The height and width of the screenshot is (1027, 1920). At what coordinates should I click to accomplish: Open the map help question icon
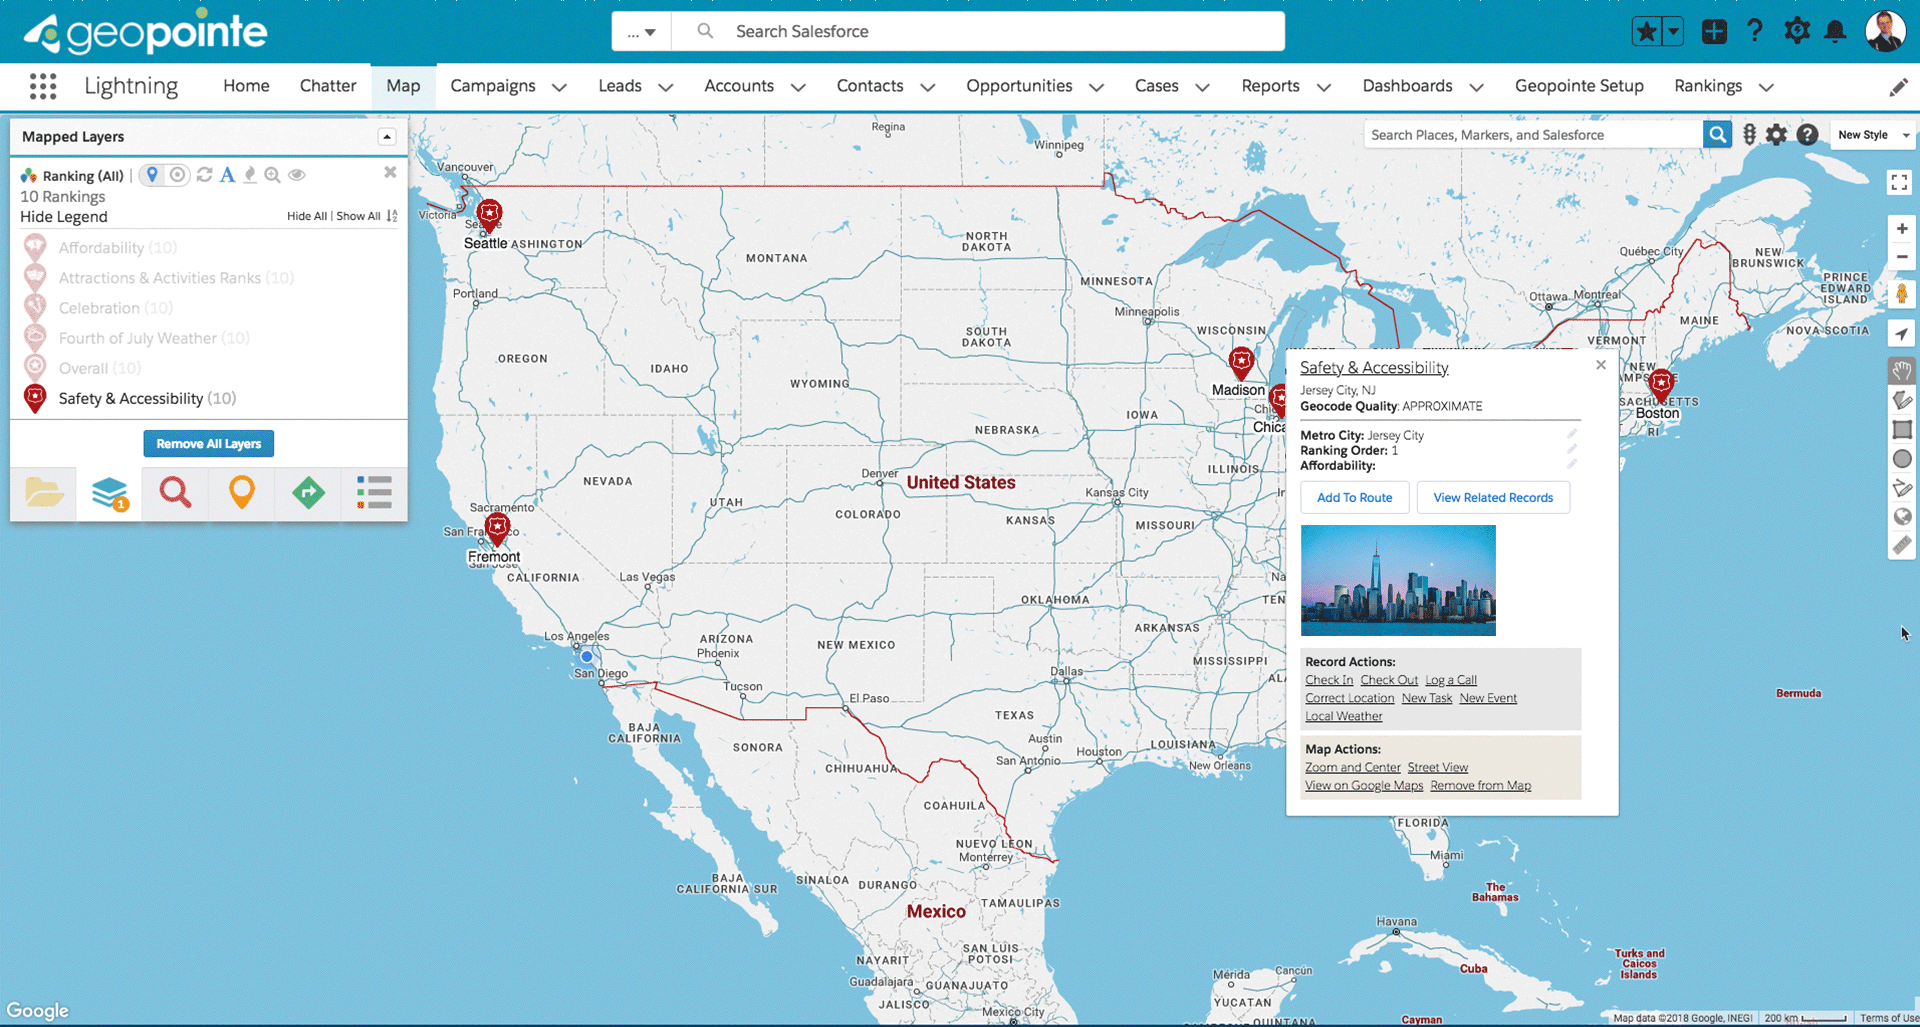1807,134
